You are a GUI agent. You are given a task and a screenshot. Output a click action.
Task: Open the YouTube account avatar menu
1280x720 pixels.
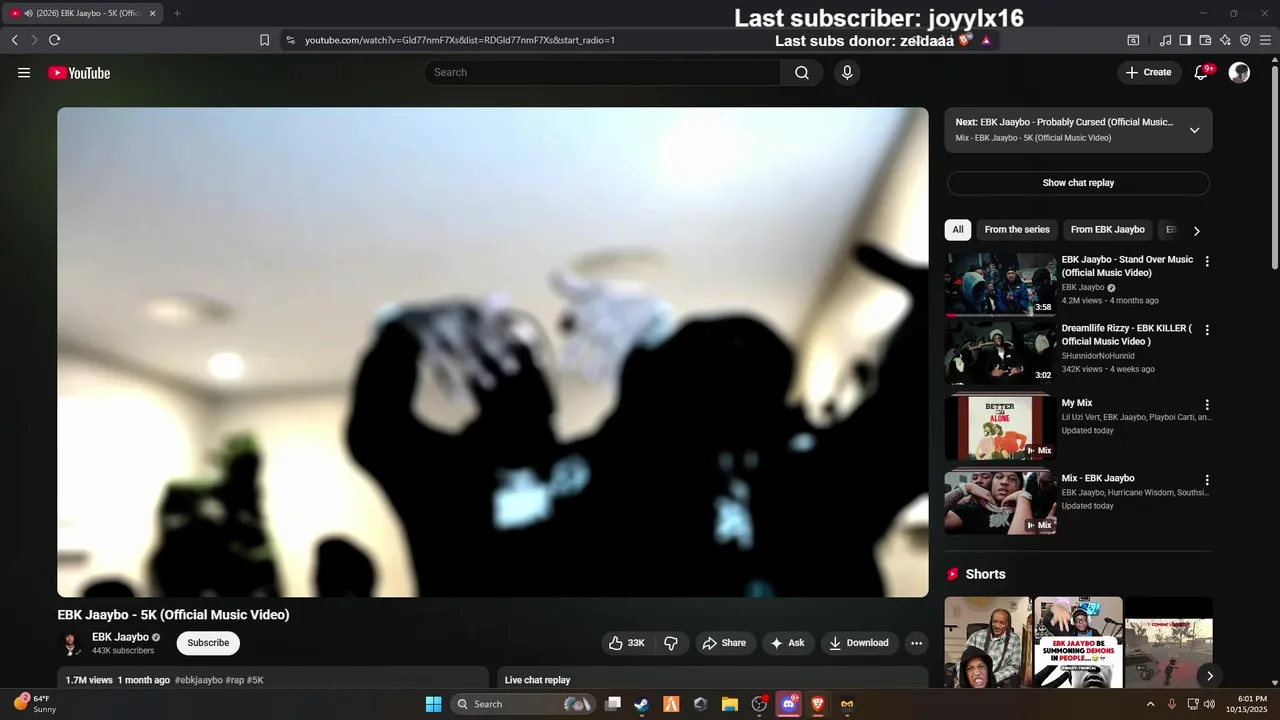(x=1239, y=72)
